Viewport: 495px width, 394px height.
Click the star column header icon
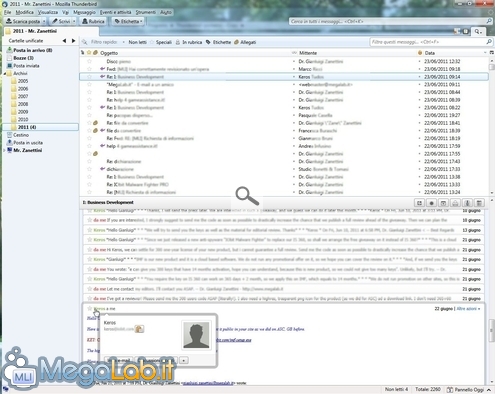[x=89, y=53]
